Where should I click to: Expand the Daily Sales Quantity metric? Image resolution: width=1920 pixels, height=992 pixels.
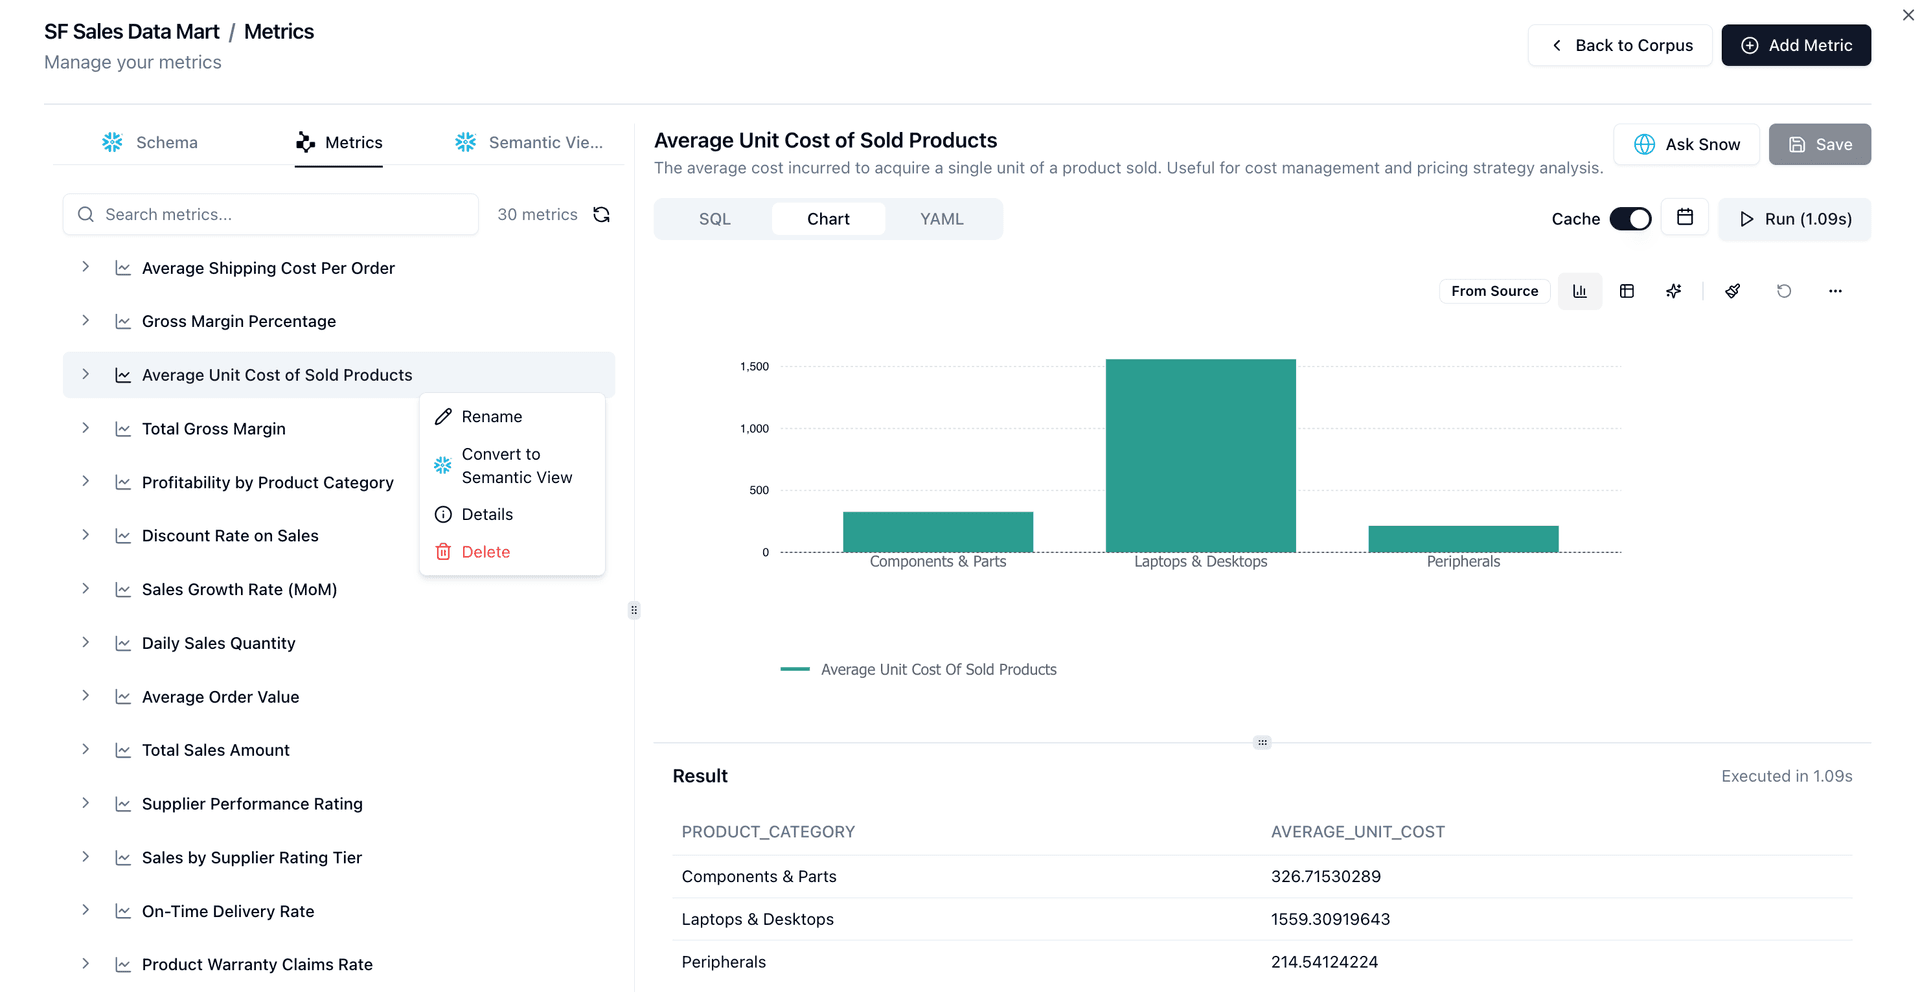click(x=86, y=642)
